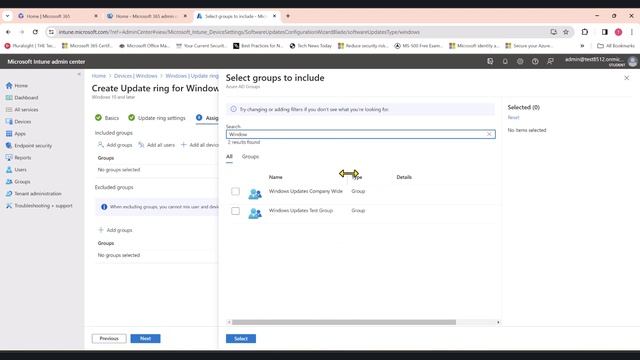Switch to Microsoft 365 admin center tab

click(x=143, y=16)
